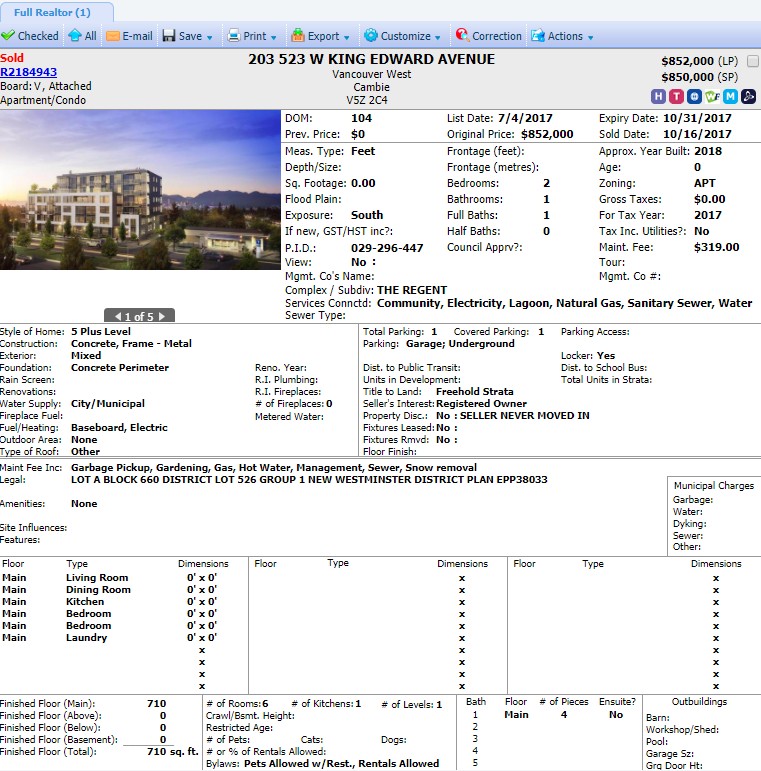The image size is (761, 771).
Task: Click the Correction toolbar label
Action: [497, 36]
